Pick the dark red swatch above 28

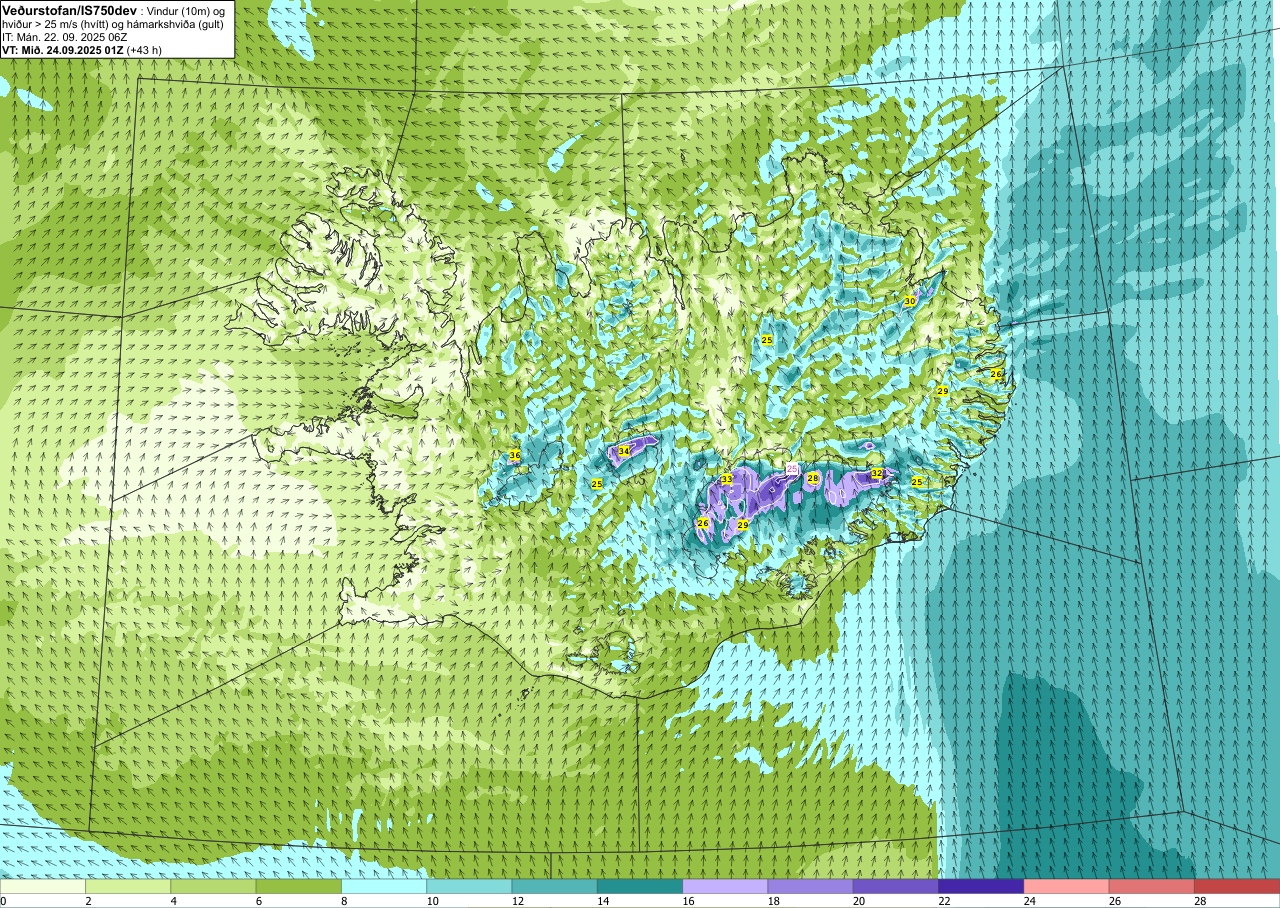coord(1237,886)
